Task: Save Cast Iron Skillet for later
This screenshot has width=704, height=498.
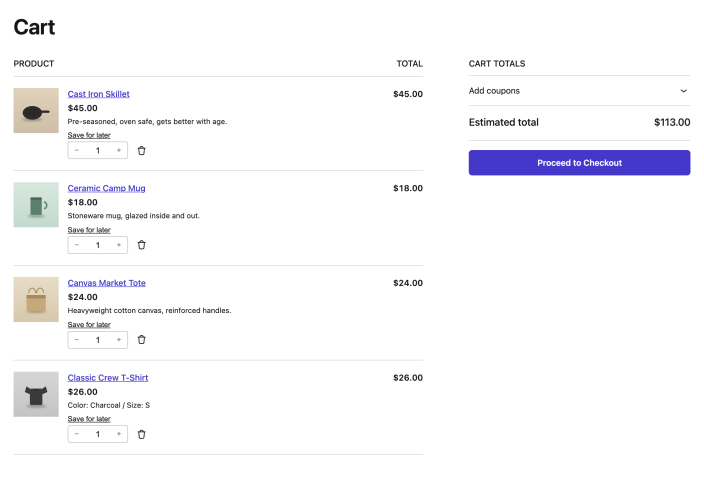Action: tap(89, 135)
